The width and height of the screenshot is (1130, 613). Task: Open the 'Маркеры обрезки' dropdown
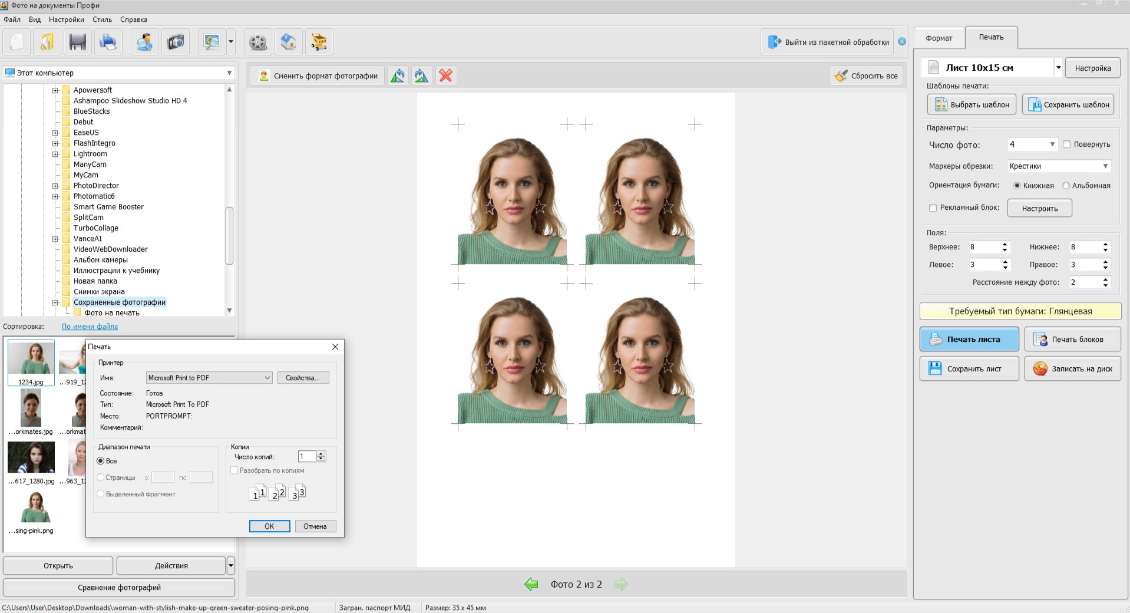tap(1059, 166)
